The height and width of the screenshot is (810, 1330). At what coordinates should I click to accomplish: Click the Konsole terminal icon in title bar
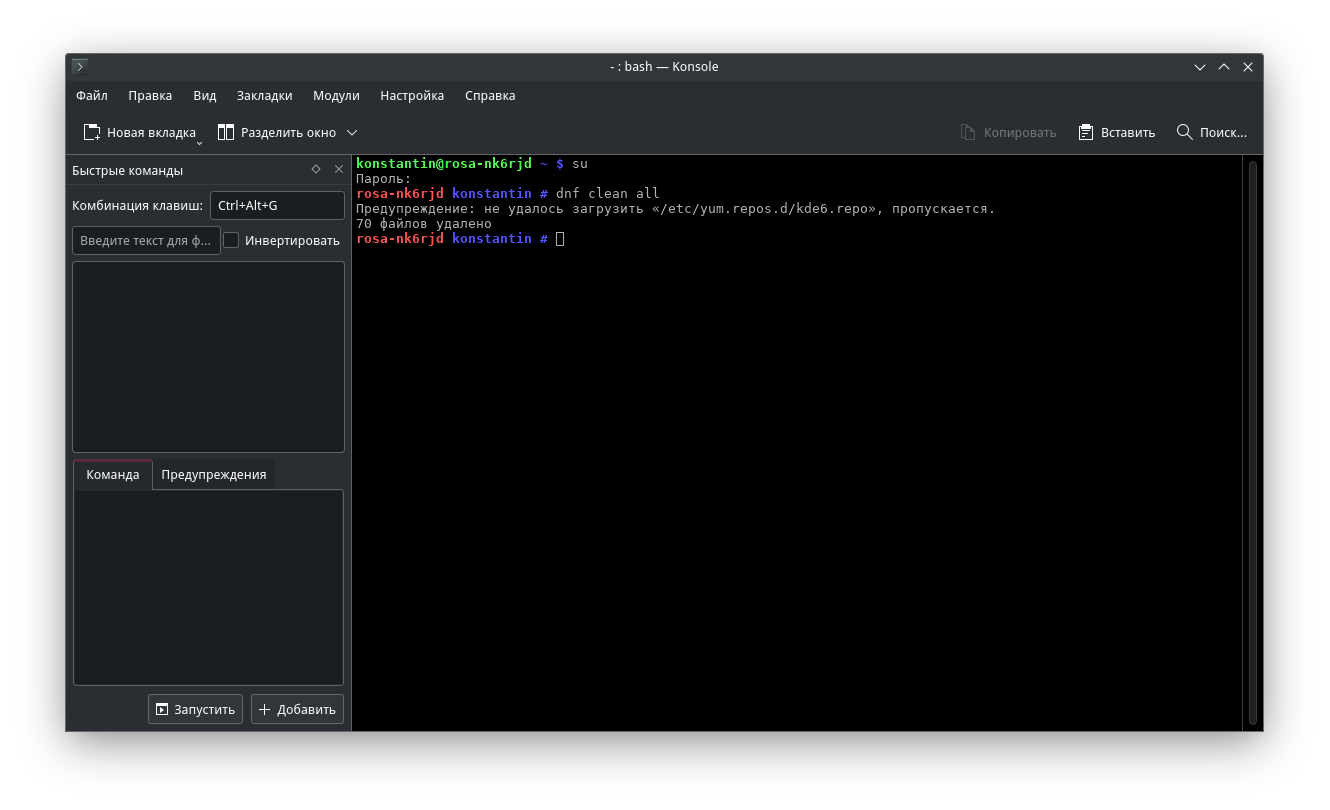tap(80, 67)
